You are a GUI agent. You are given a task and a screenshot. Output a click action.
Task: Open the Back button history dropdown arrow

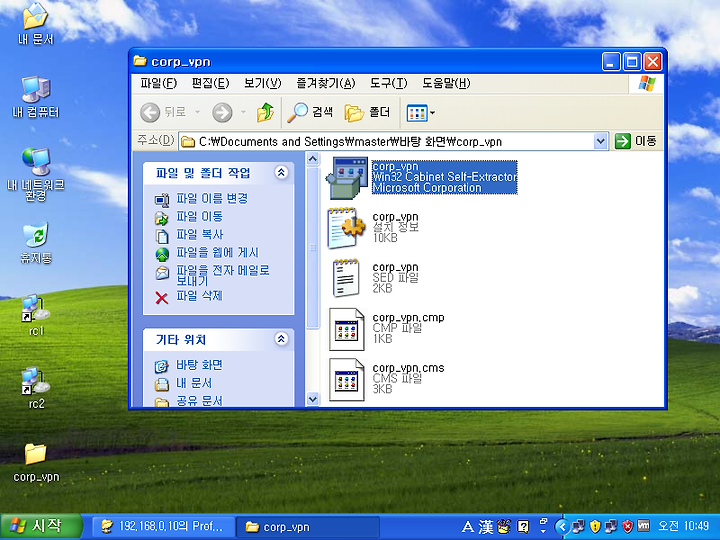[x=197, y=112]
